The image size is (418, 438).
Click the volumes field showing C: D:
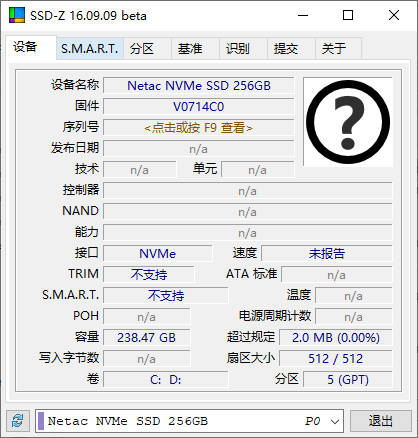tap(166, 380)
